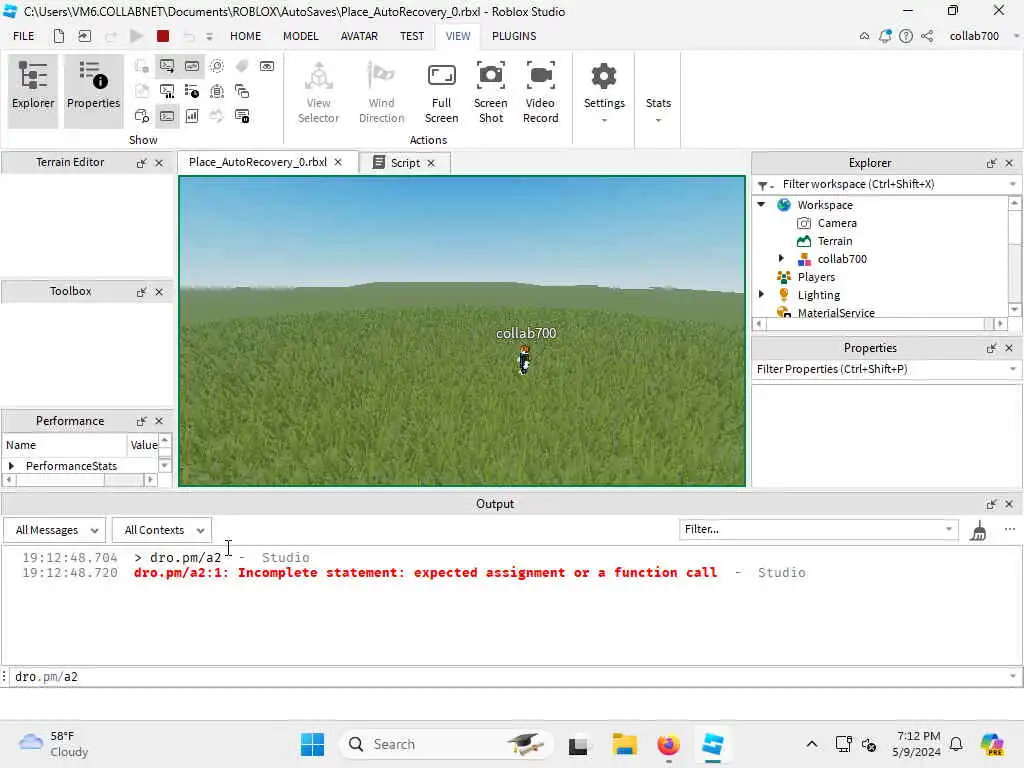Click the Explorer filter funnel icon
This screenshot has width=1024, height=768.
pyautogui.click(x=765, y=185)
